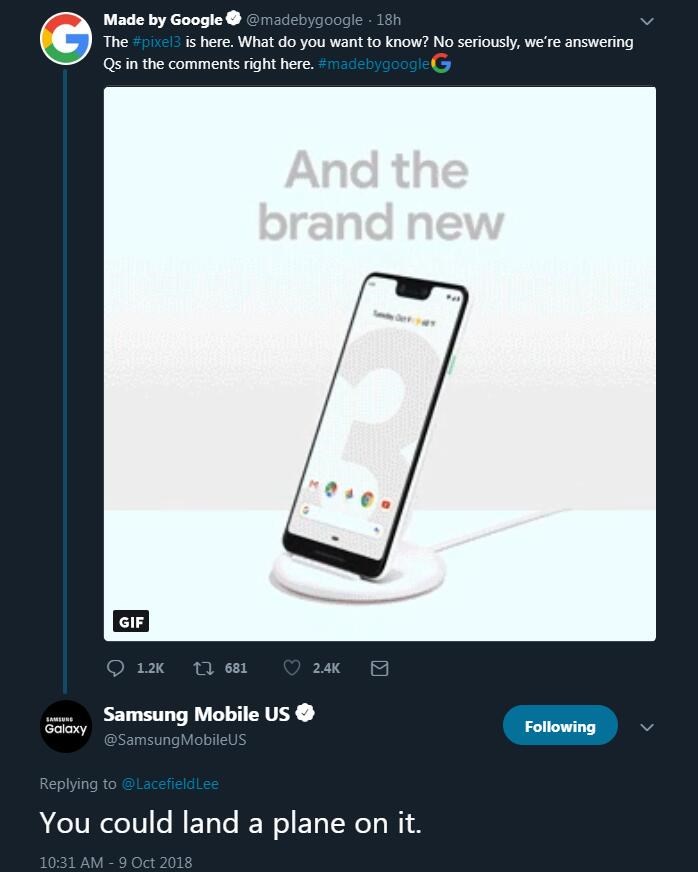Screen dimensions: 698x872
Task: Click Samsung Mobile US verified badge
Action: [x=305, y=712]
